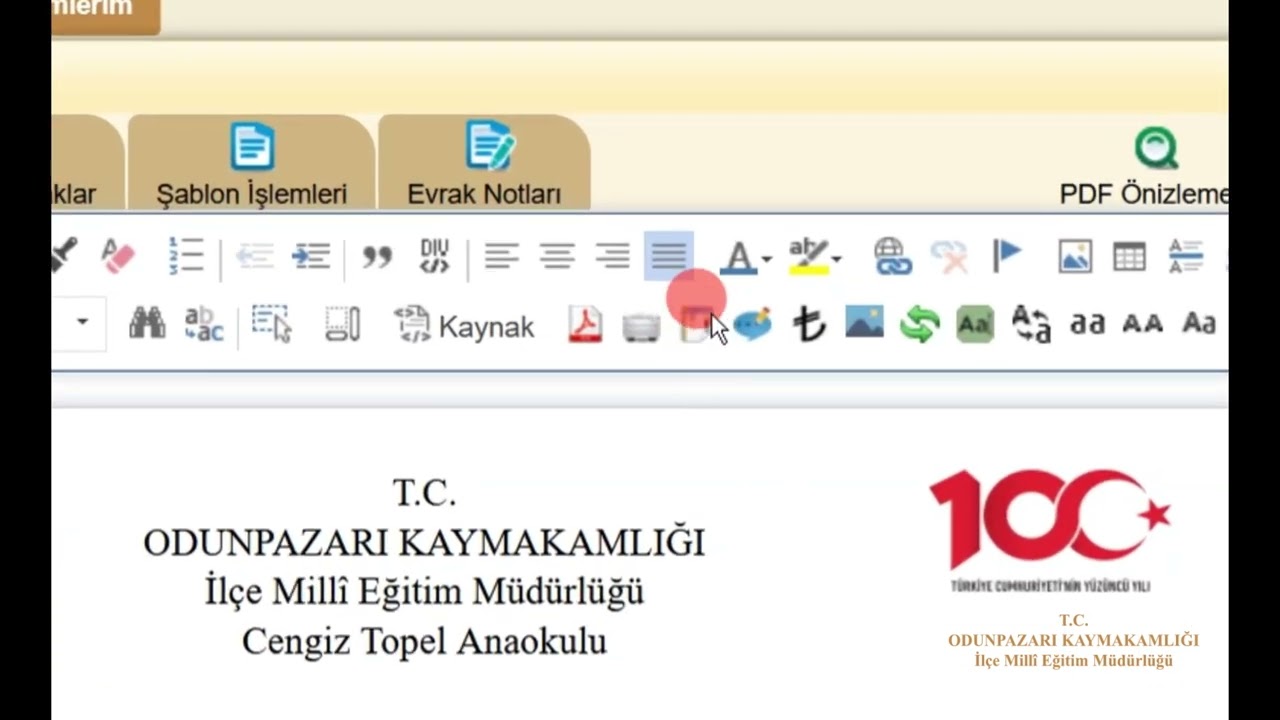Click the PDF Önizleme button
This screenshot has height=720, width=1280.
click(x=1144, y=167)
